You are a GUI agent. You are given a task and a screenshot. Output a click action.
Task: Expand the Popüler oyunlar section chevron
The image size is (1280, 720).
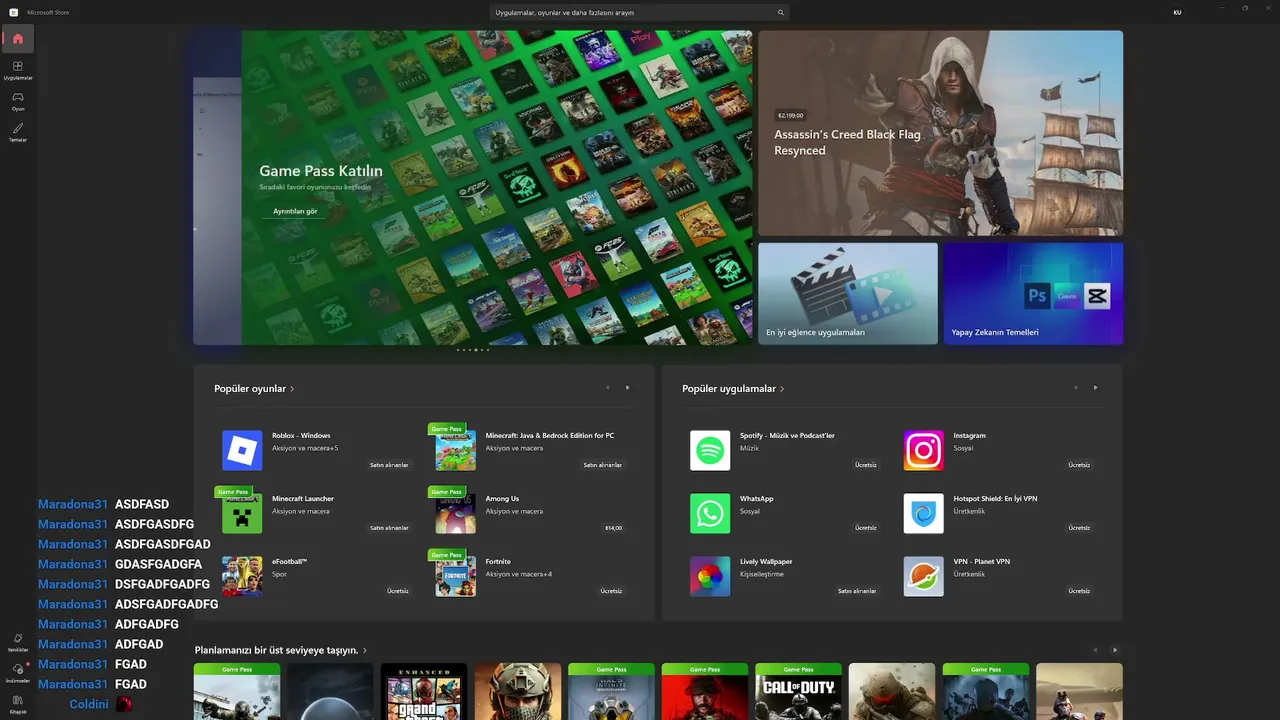[x=292, y=389]
